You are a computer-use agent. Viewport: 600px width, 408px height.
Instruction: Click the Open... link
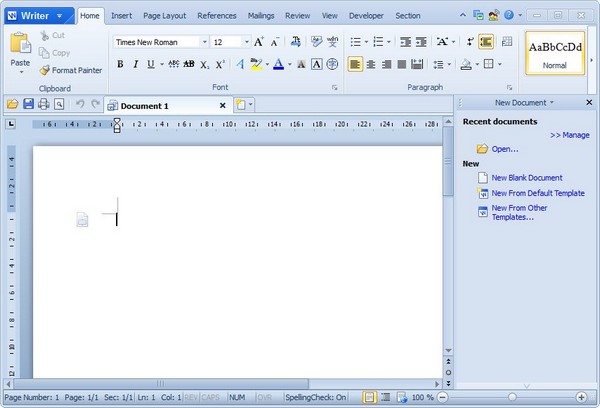505,149
